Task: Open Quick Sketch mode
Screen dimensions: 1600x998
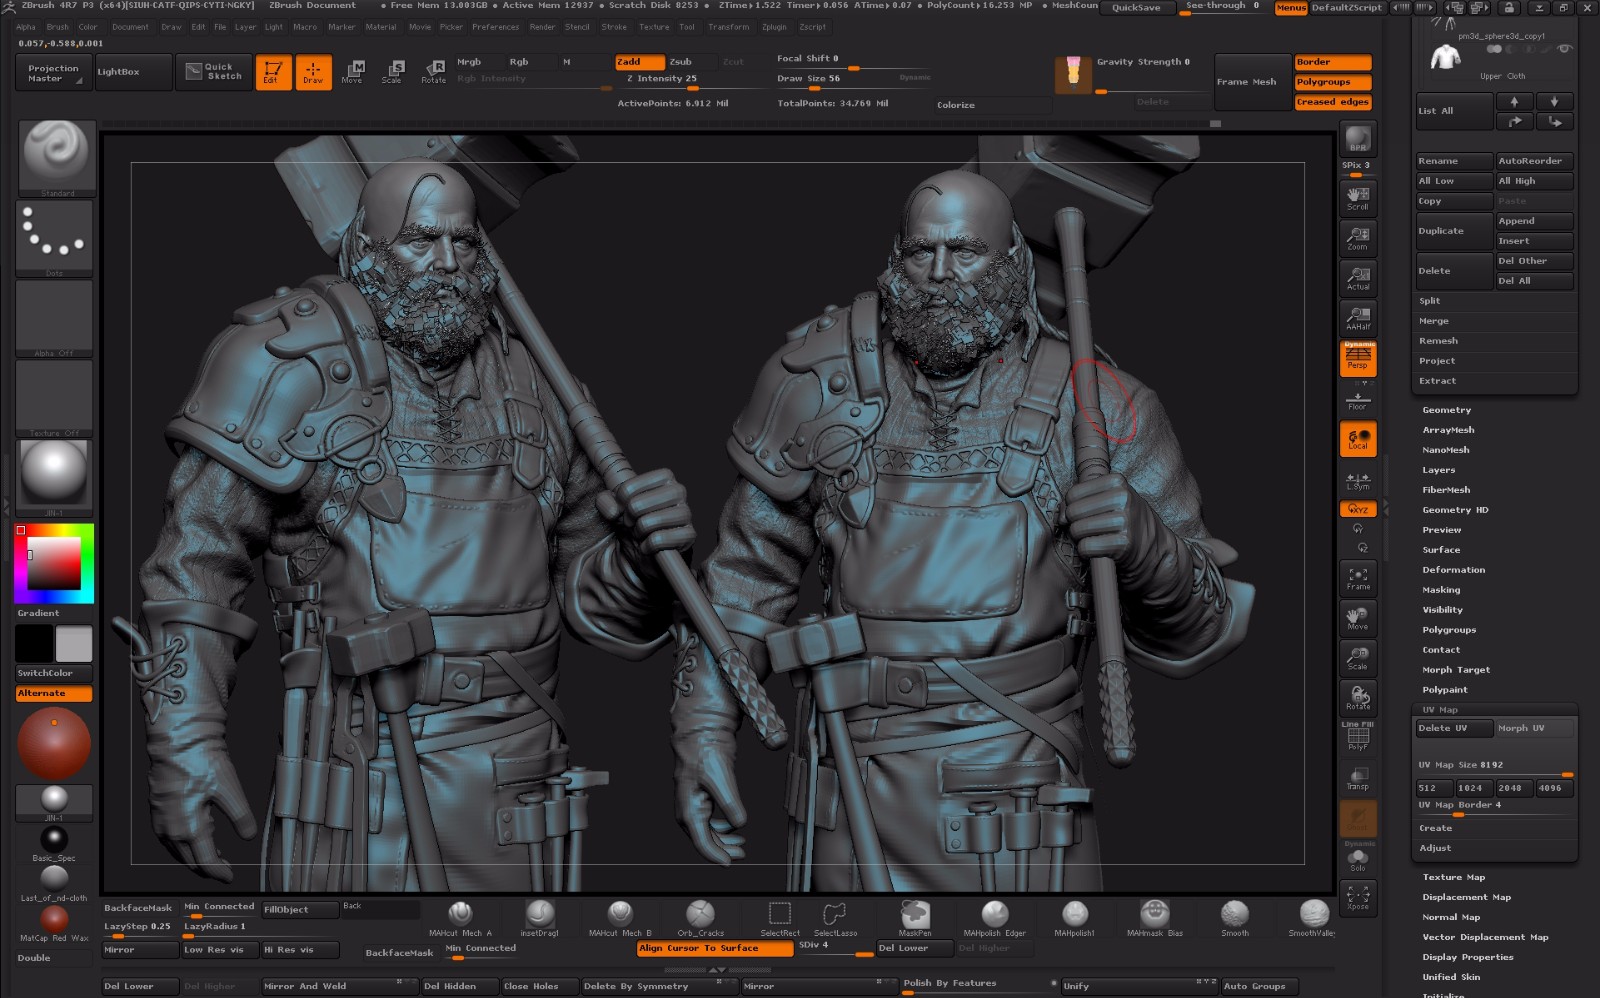Action: coord(214,72)
